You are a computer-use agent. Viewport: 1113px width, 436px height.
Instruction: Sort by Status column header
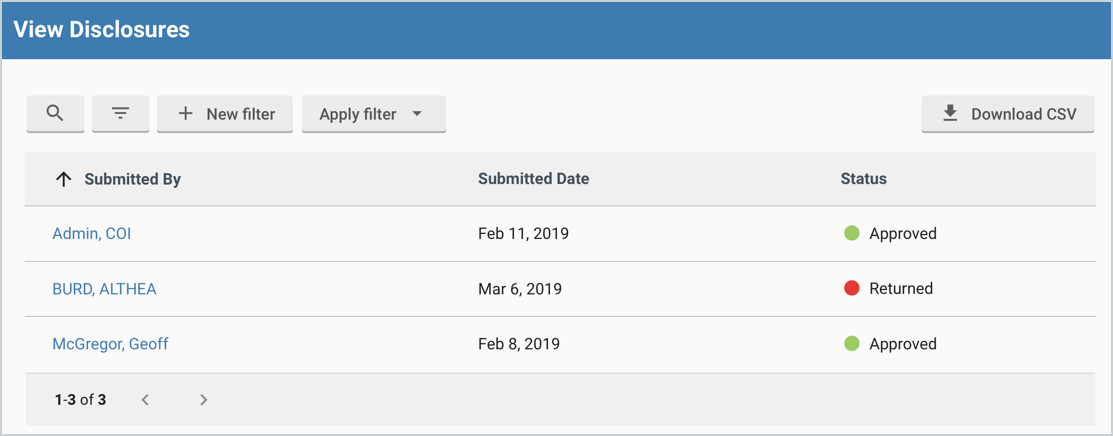pyautogui.click(x=863, y=179)
